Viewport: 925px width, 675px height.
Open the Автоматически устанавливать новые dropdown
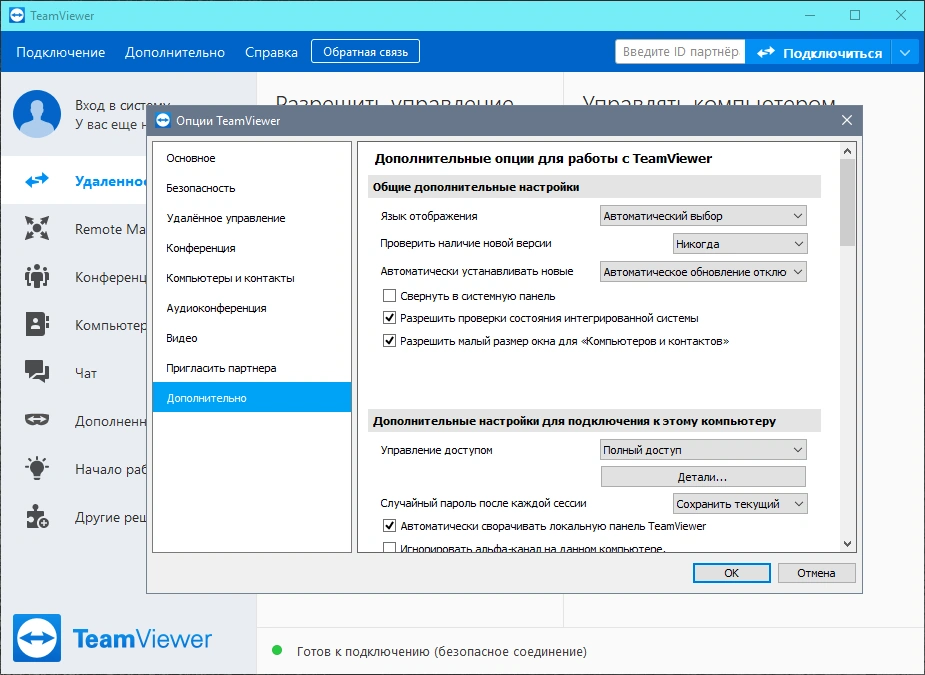[703, 272]
